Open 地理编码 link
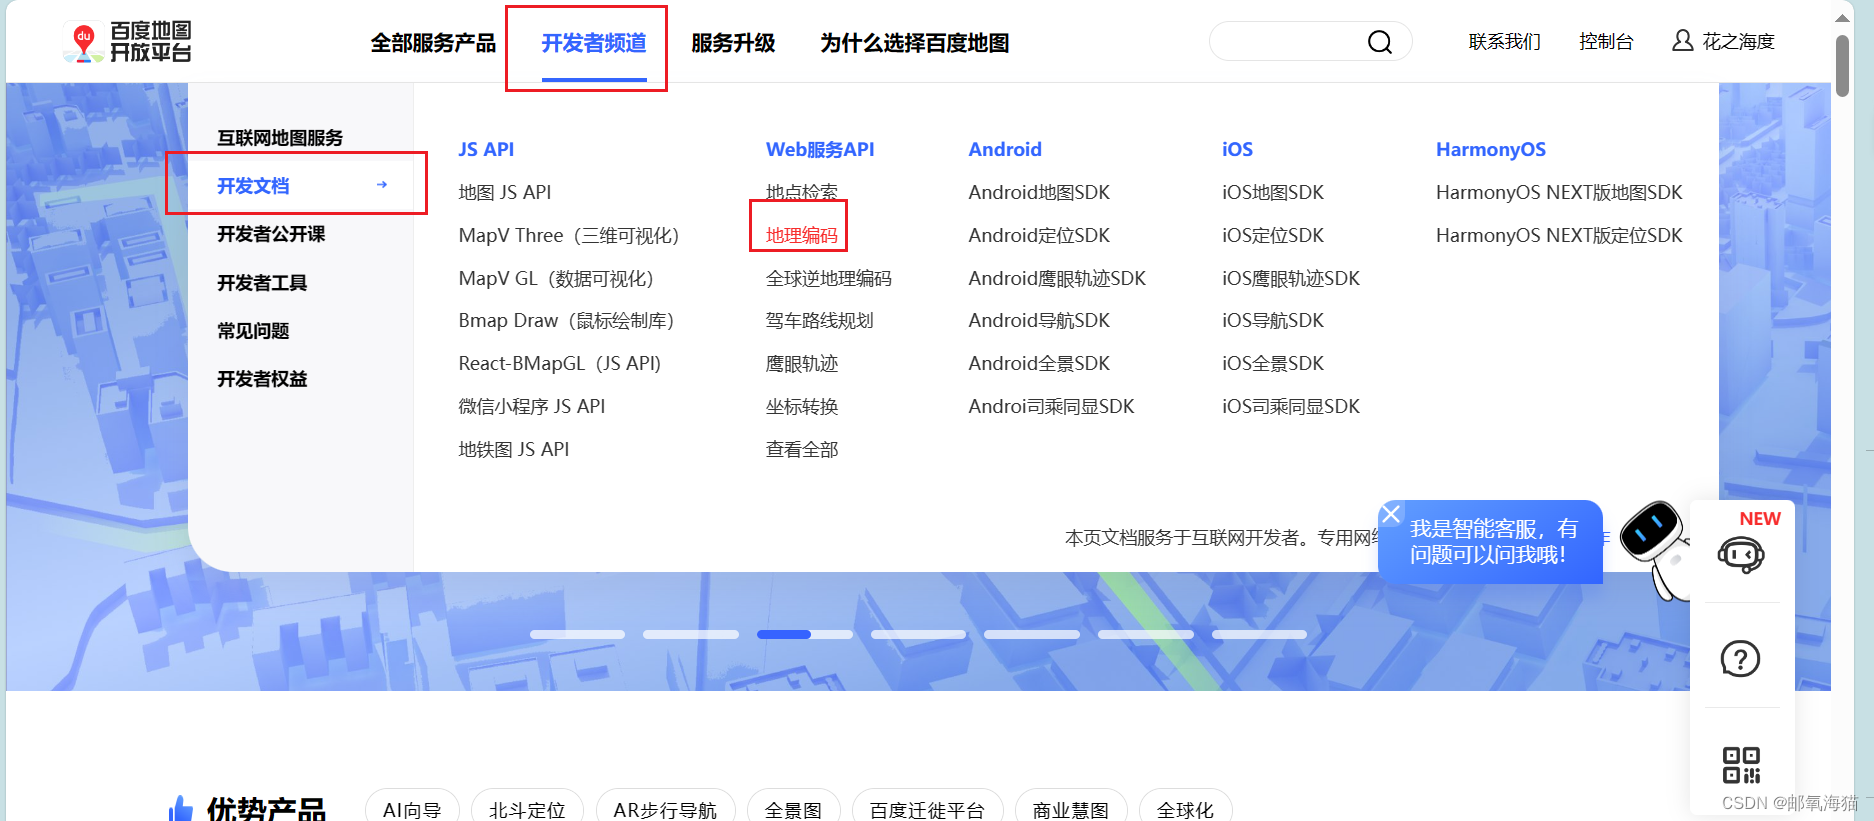The width and height of the screenshot is (1874, 821). (802, 235)
